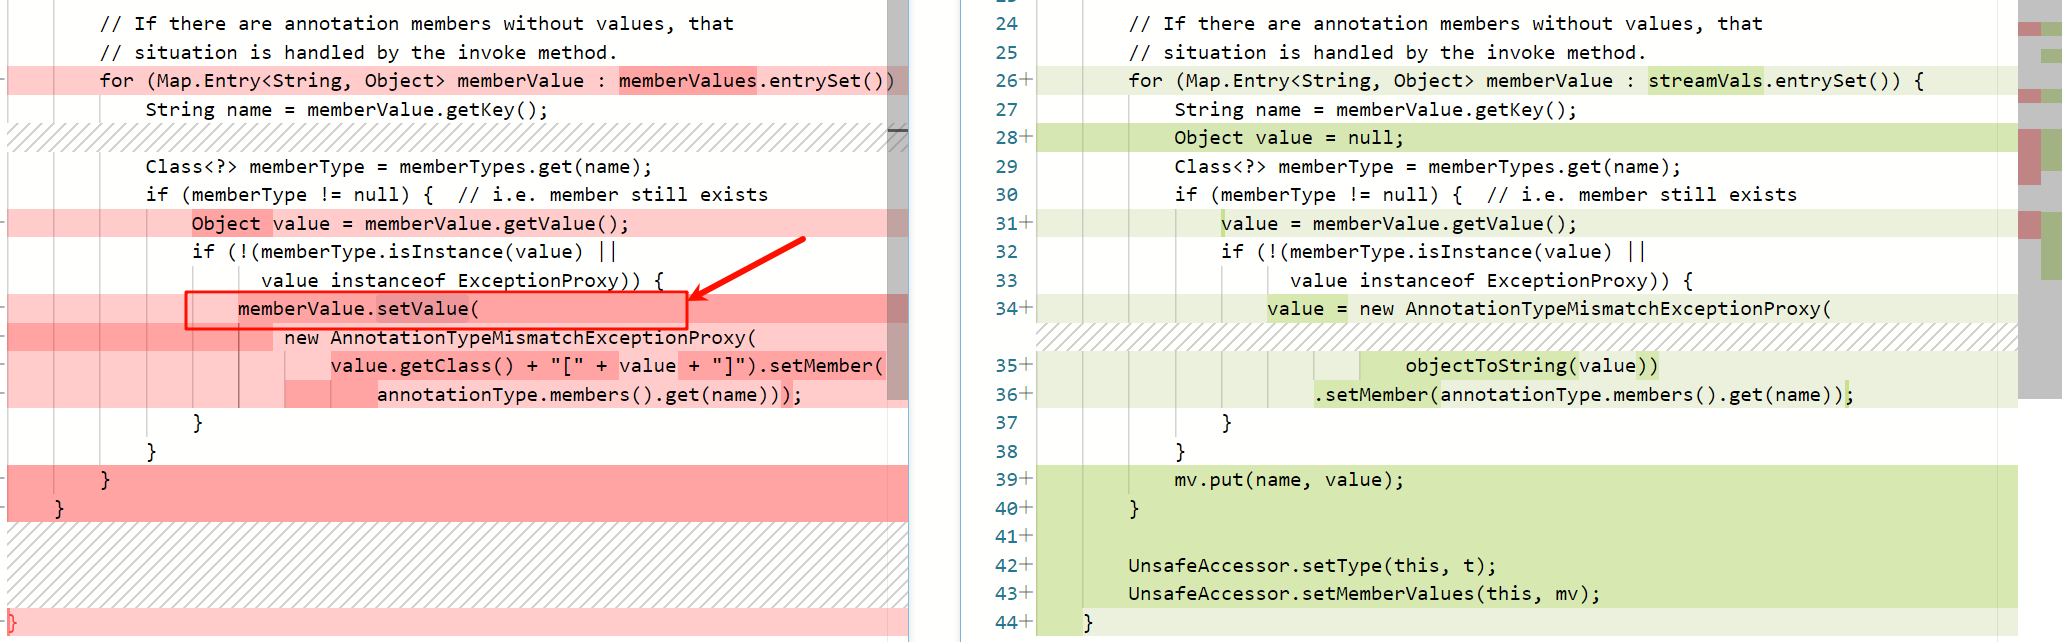Image resolution: width=2062 pixels, height=642 pixels.
Task: Click line number 37 in the gutter
Action: 1006,422
